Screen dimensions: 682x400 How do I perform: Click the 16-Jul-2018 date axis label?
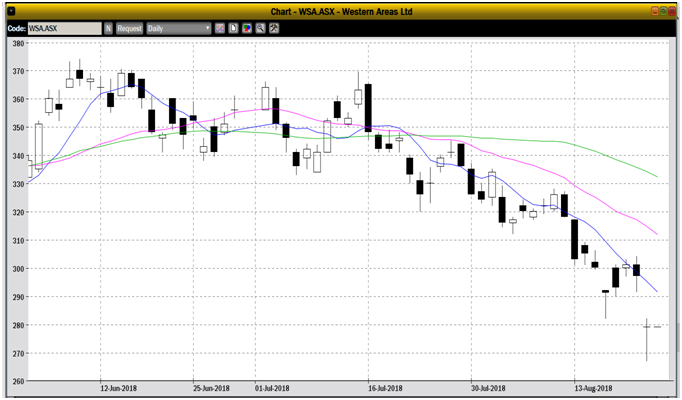pyautogui.click(x=384, y=388)
